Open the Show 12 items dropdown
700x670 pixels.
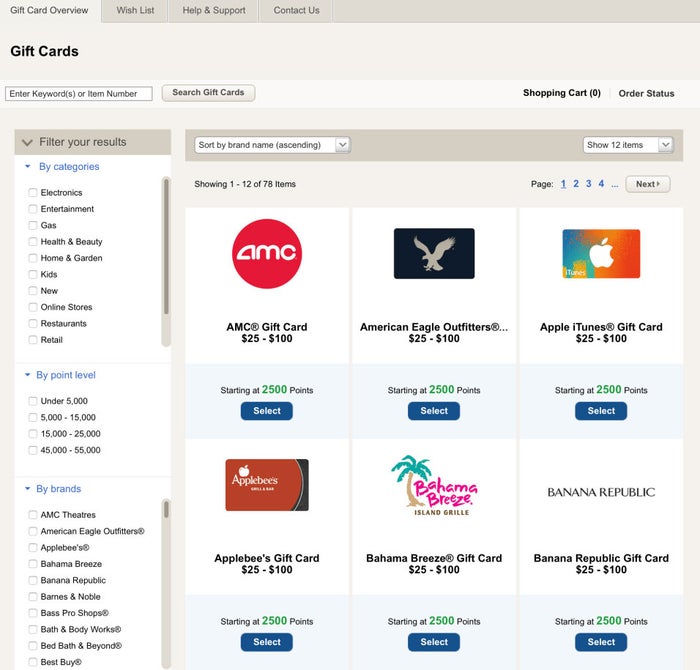pos(628,145)
